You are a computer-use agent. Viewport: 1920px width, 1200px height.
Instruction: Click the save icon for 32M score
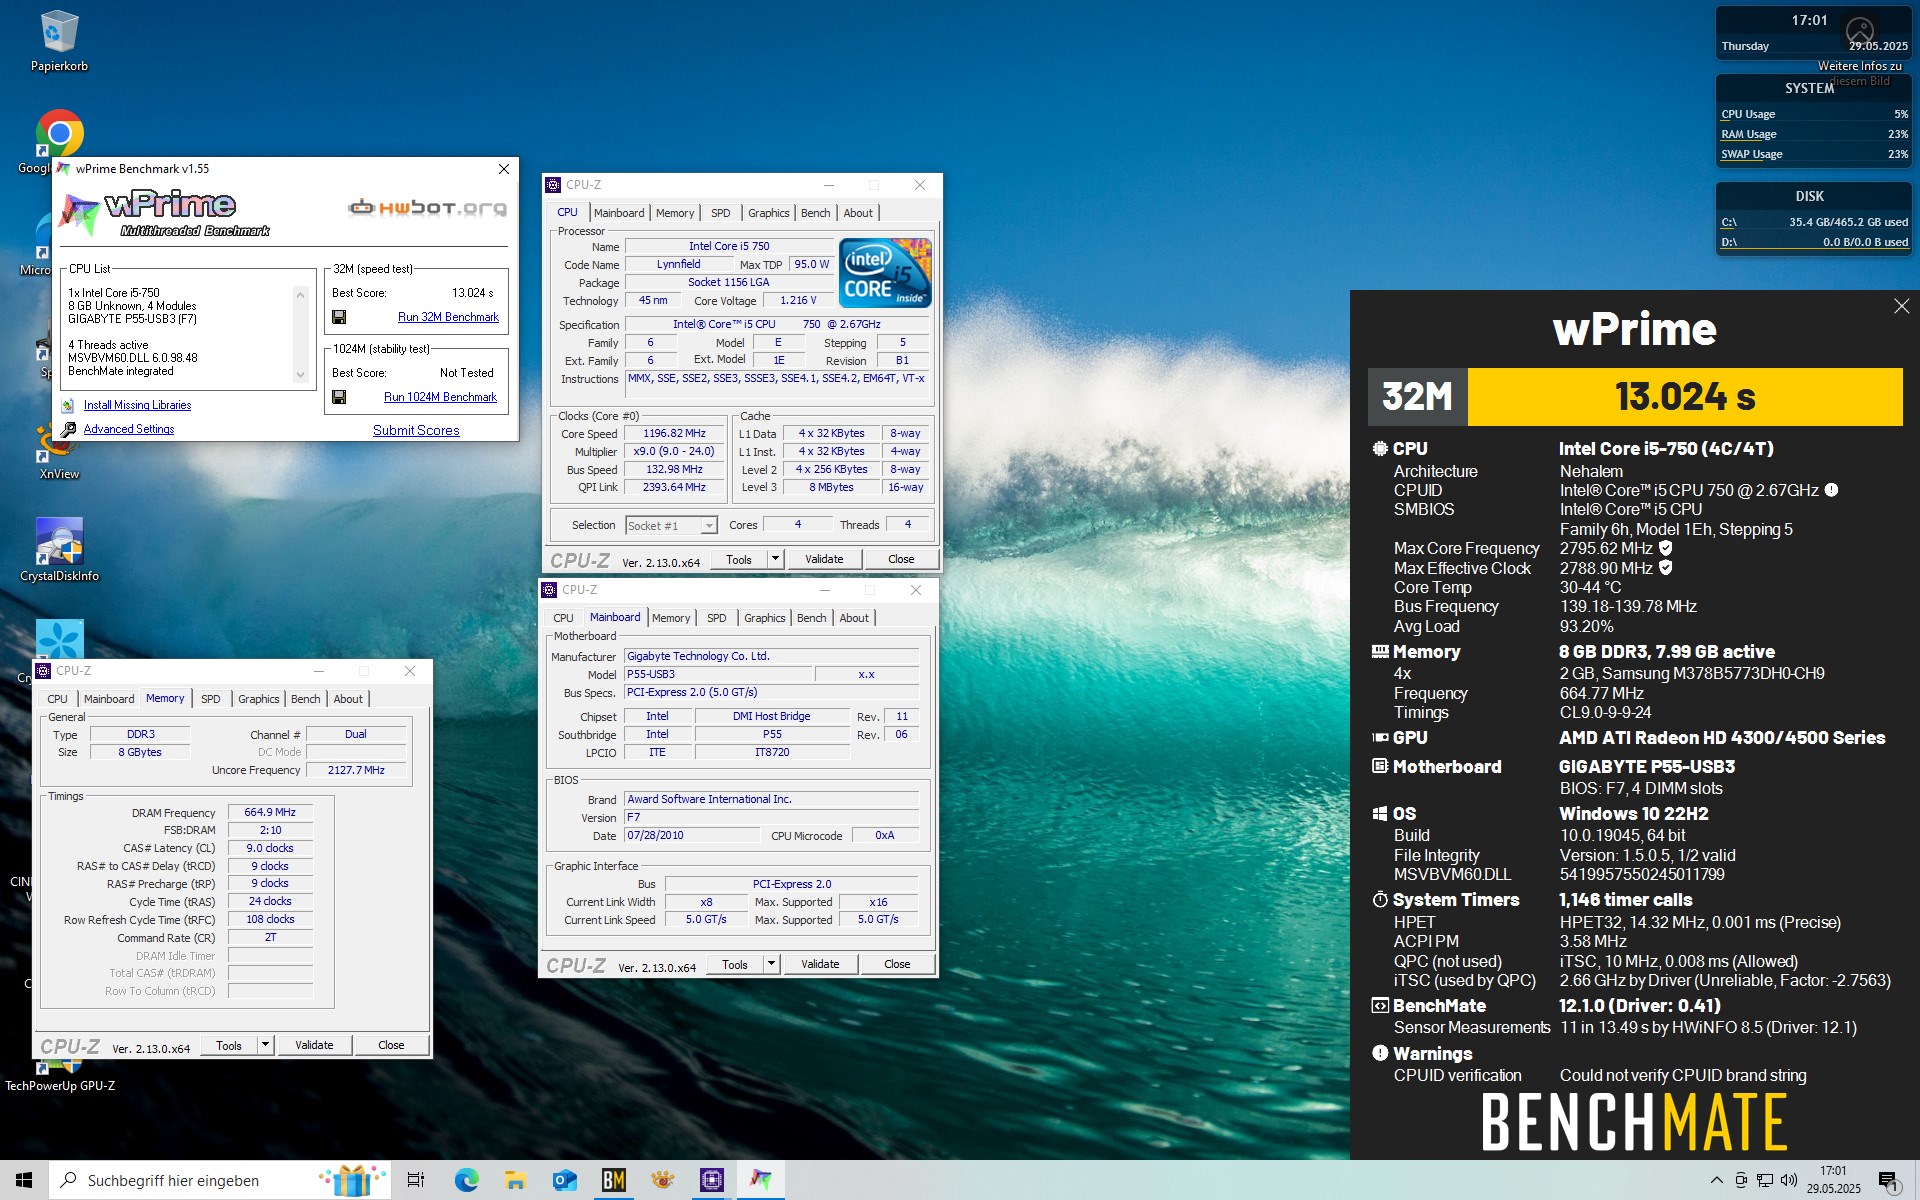pos(339,317)
